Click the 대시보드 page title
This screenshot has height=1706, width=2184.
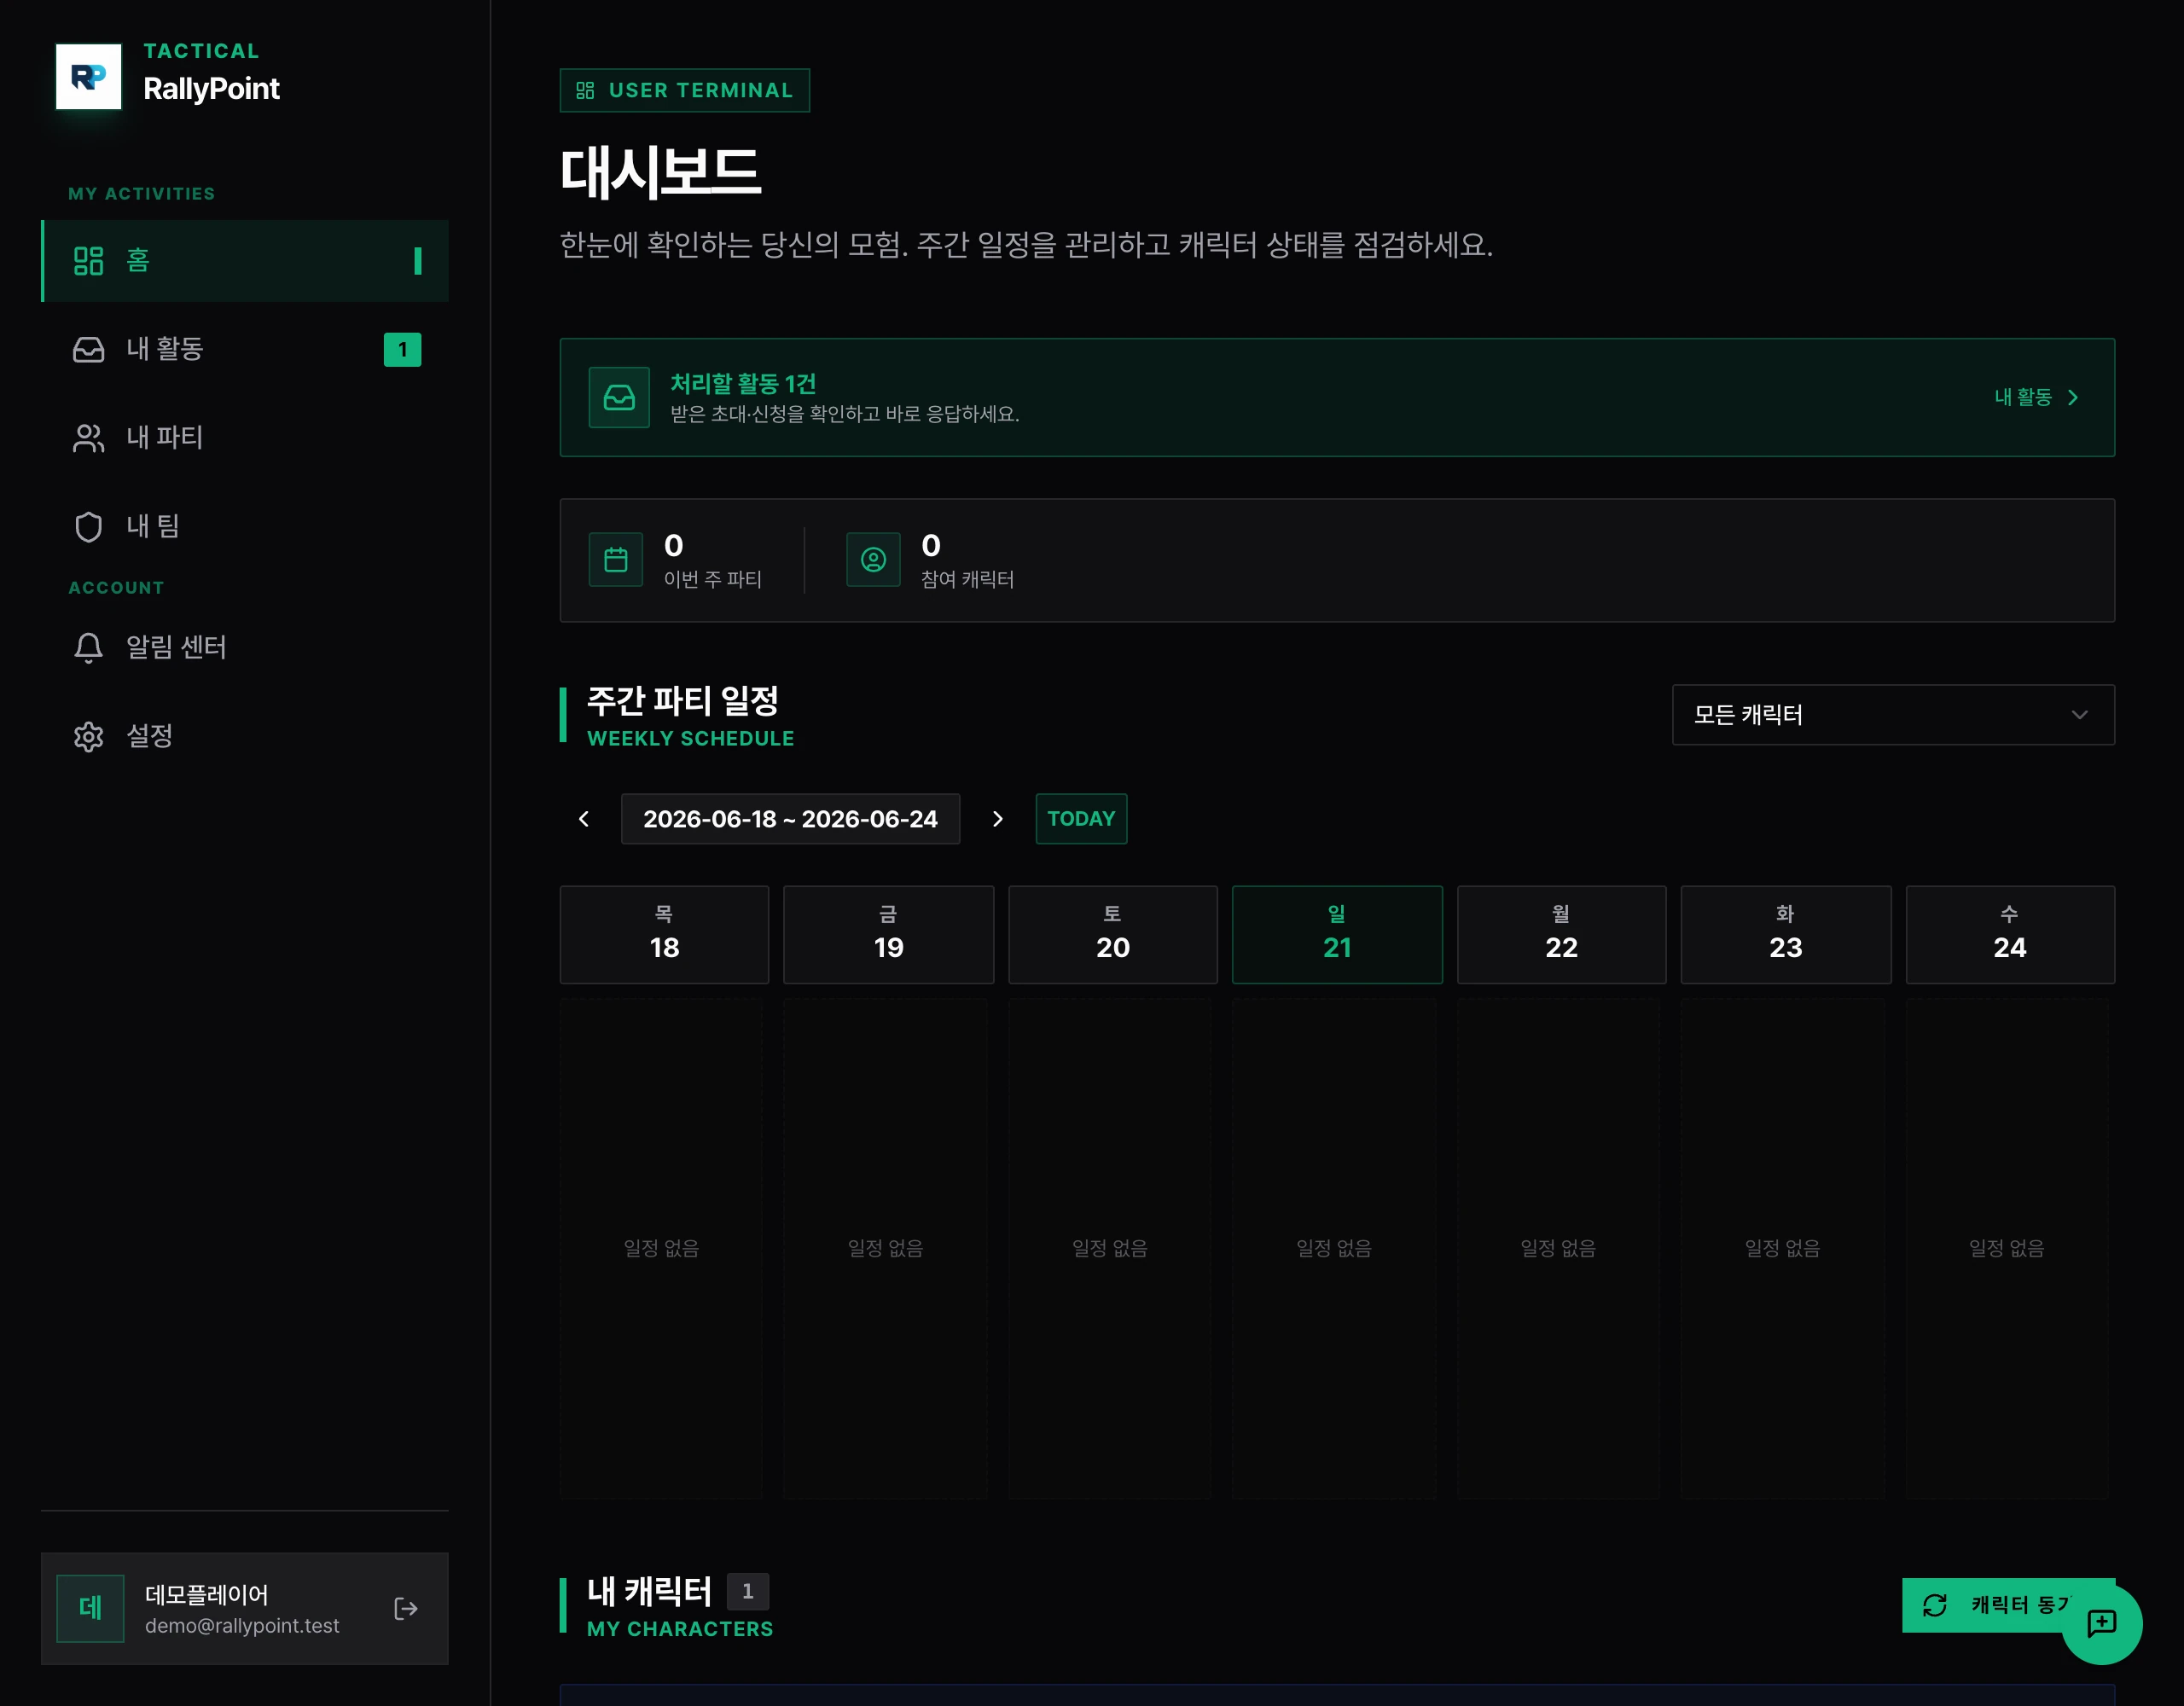(660, 172)
